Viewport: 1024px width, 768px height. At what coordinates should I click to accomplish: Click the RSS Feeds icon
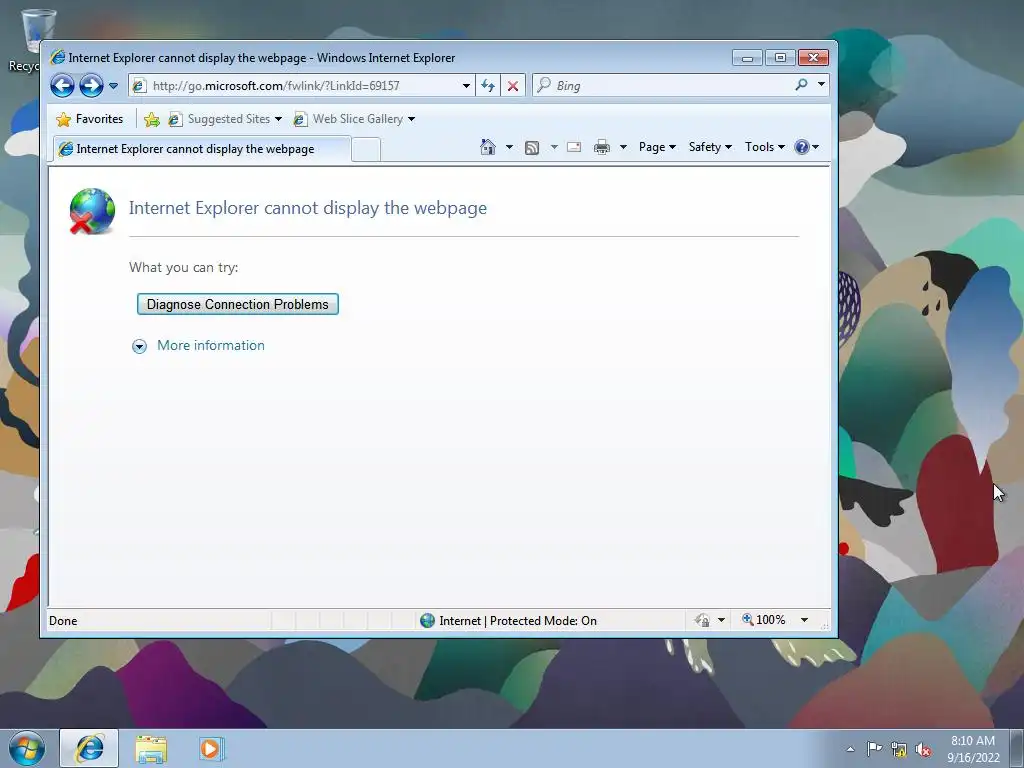click(532, 148)
